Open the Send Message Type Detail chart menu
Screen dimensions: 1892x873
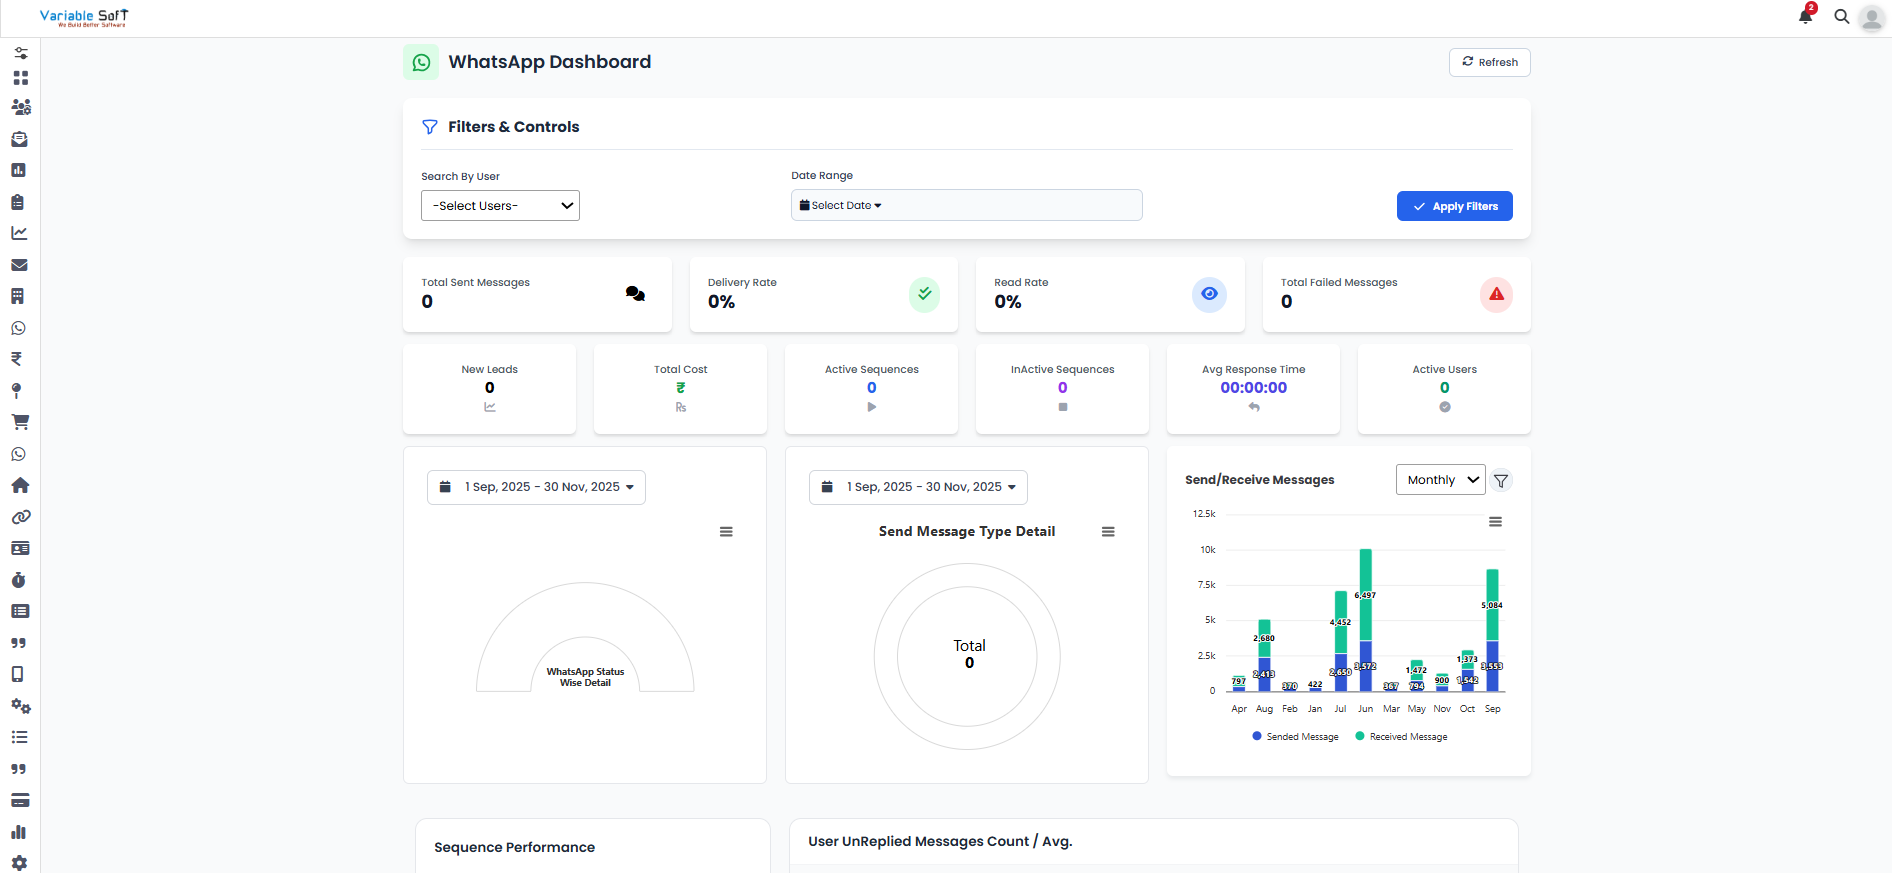pyautogui.click(x=1108, y=532)
